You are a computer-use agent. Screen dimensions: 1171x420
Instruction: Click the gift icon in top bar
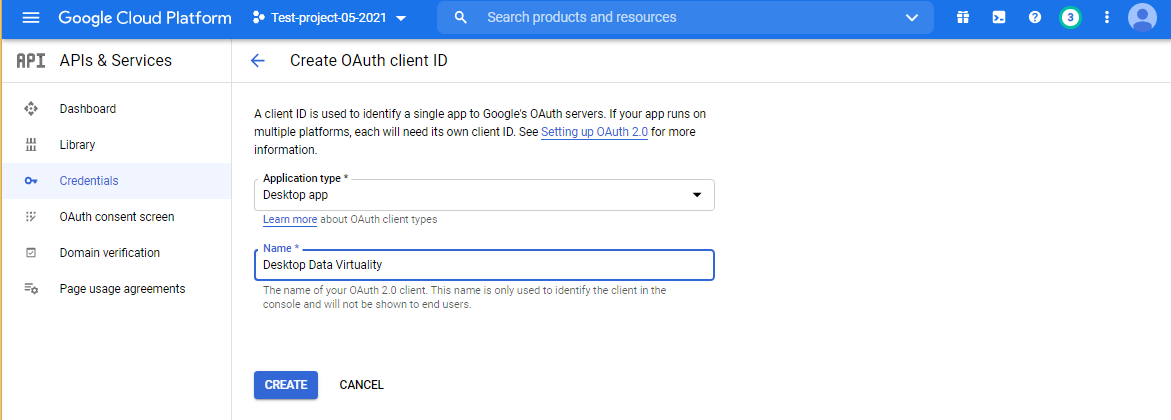962,18
